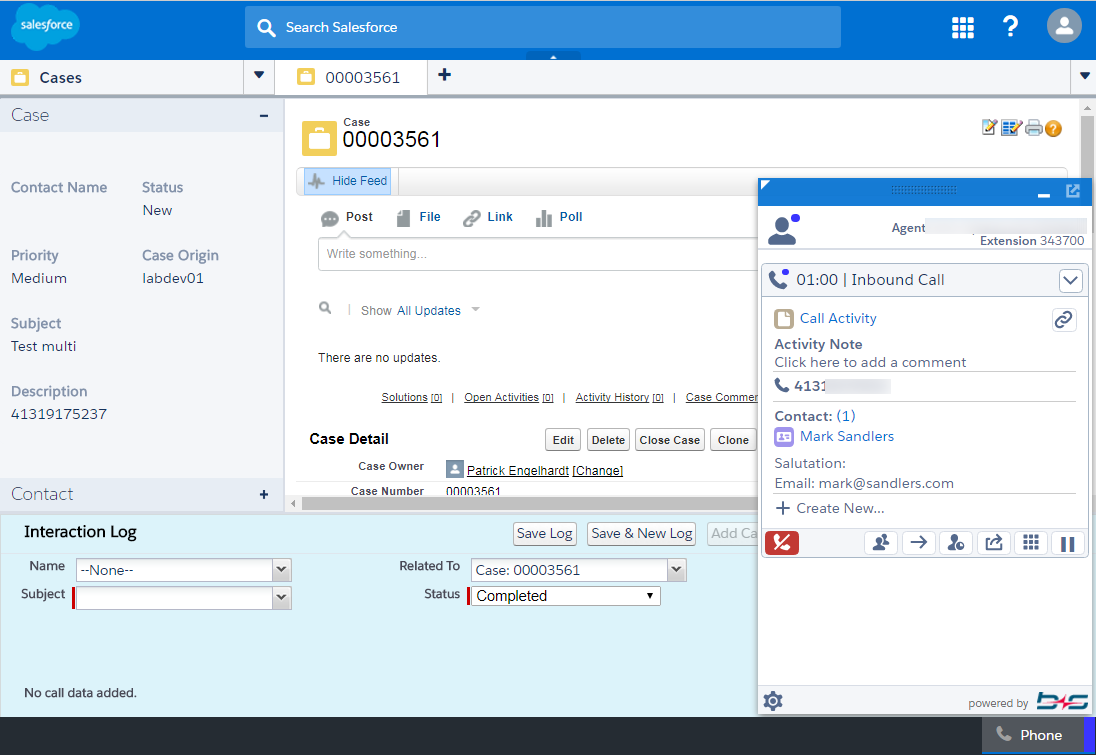Open the console tabs overflow dropdown
The width and height of the screenshot is (1096, 755).
point(1085,76)
